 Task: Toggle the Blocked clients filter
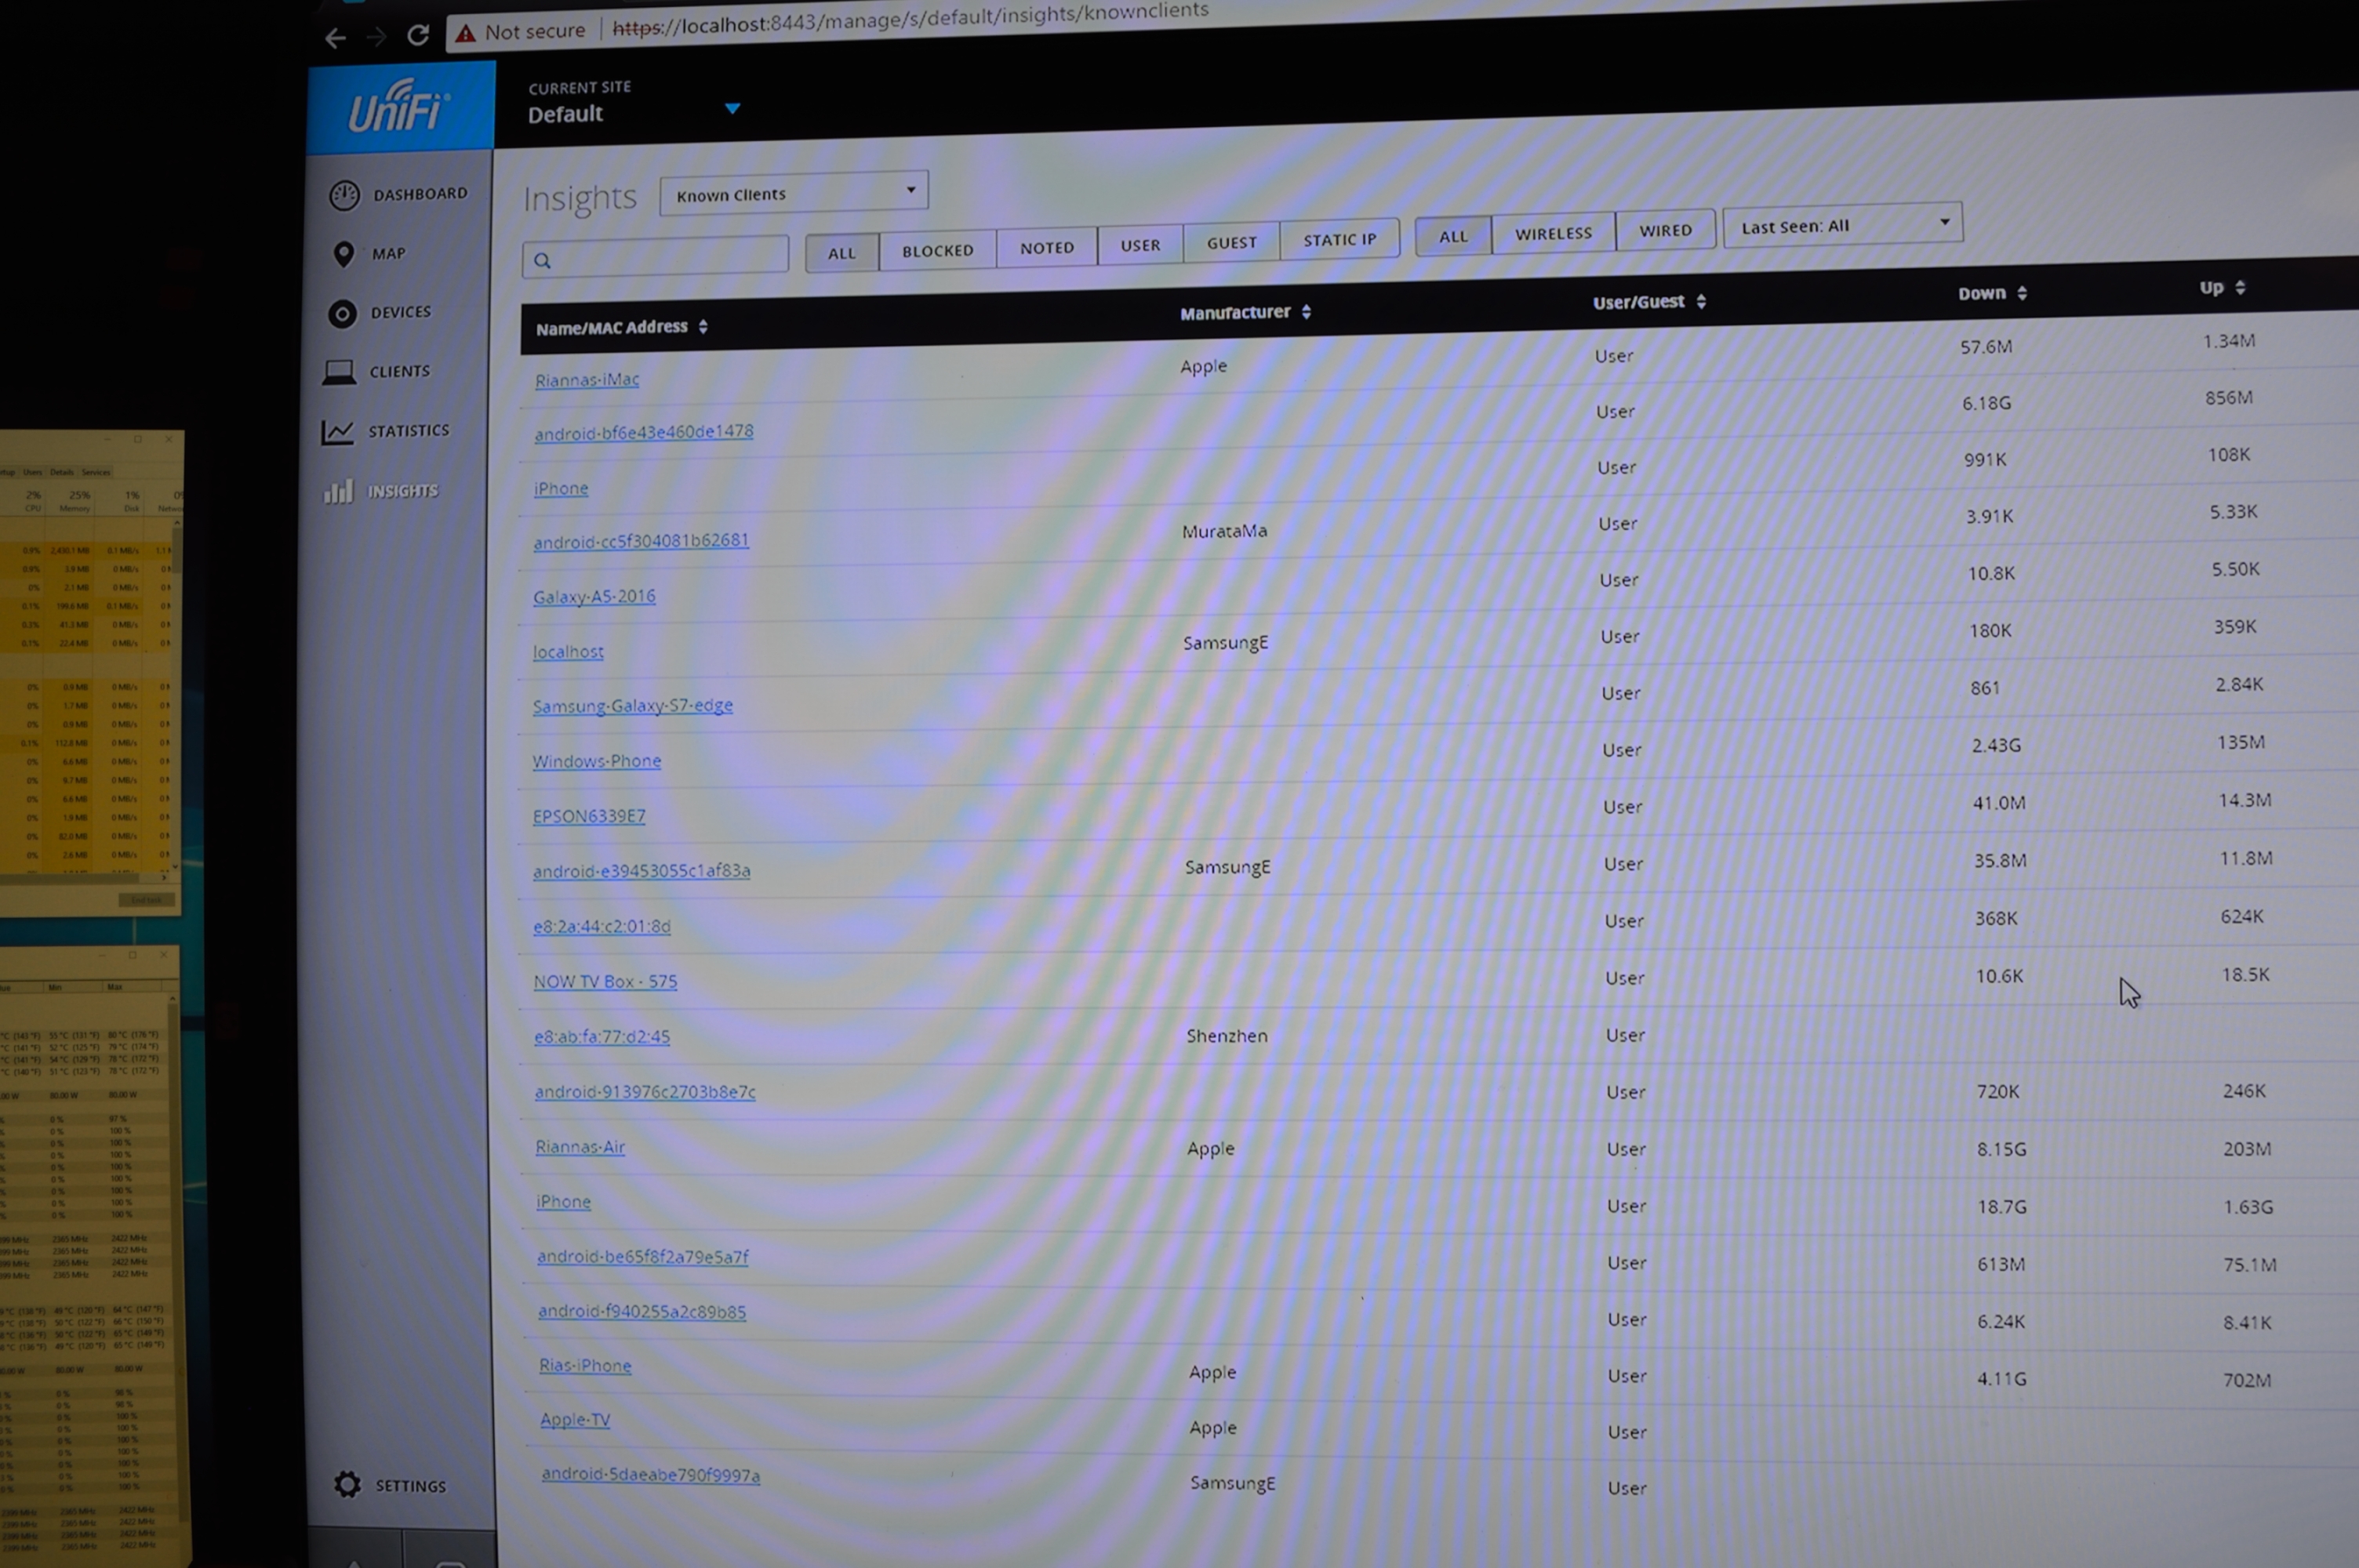pyautogui.click(x=937, y=250)
